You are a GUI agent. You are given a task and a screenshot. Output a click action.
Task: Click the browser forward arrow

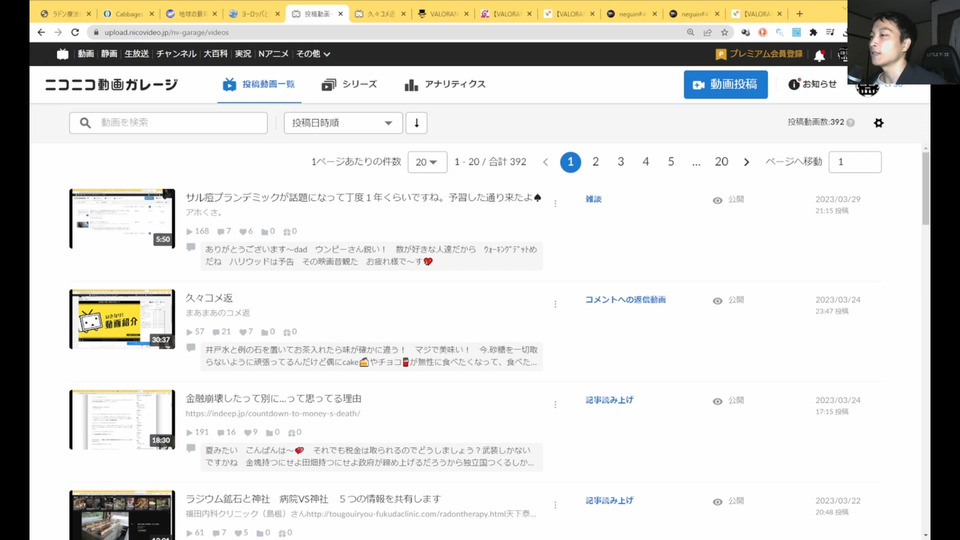coord(58,32)
